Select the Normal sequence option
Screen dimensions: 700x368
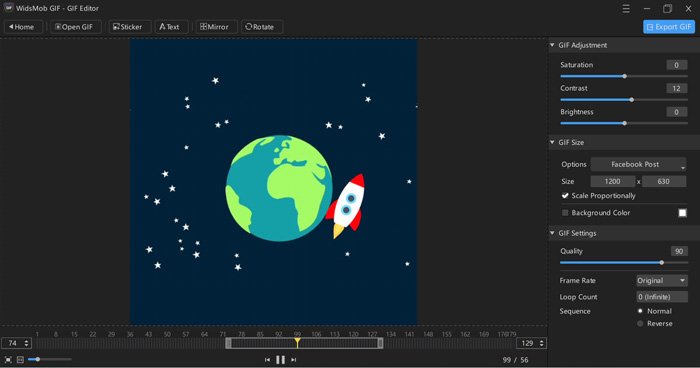[x=640, y=311]
